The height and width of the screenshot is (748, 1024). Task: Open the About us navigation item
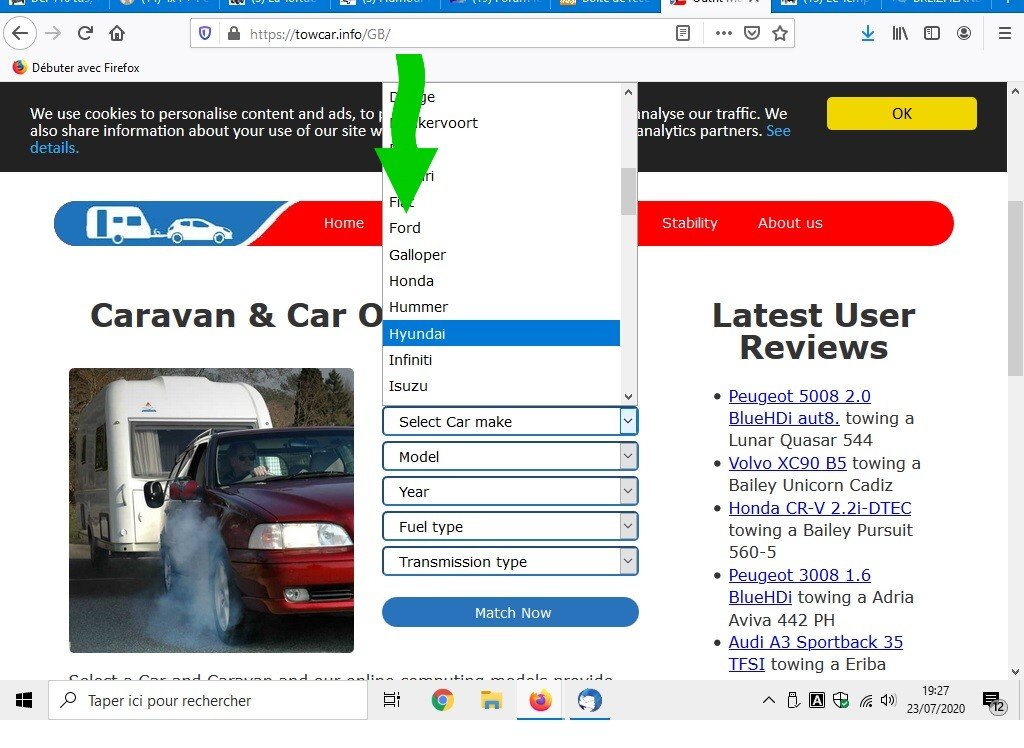point(790,223)
